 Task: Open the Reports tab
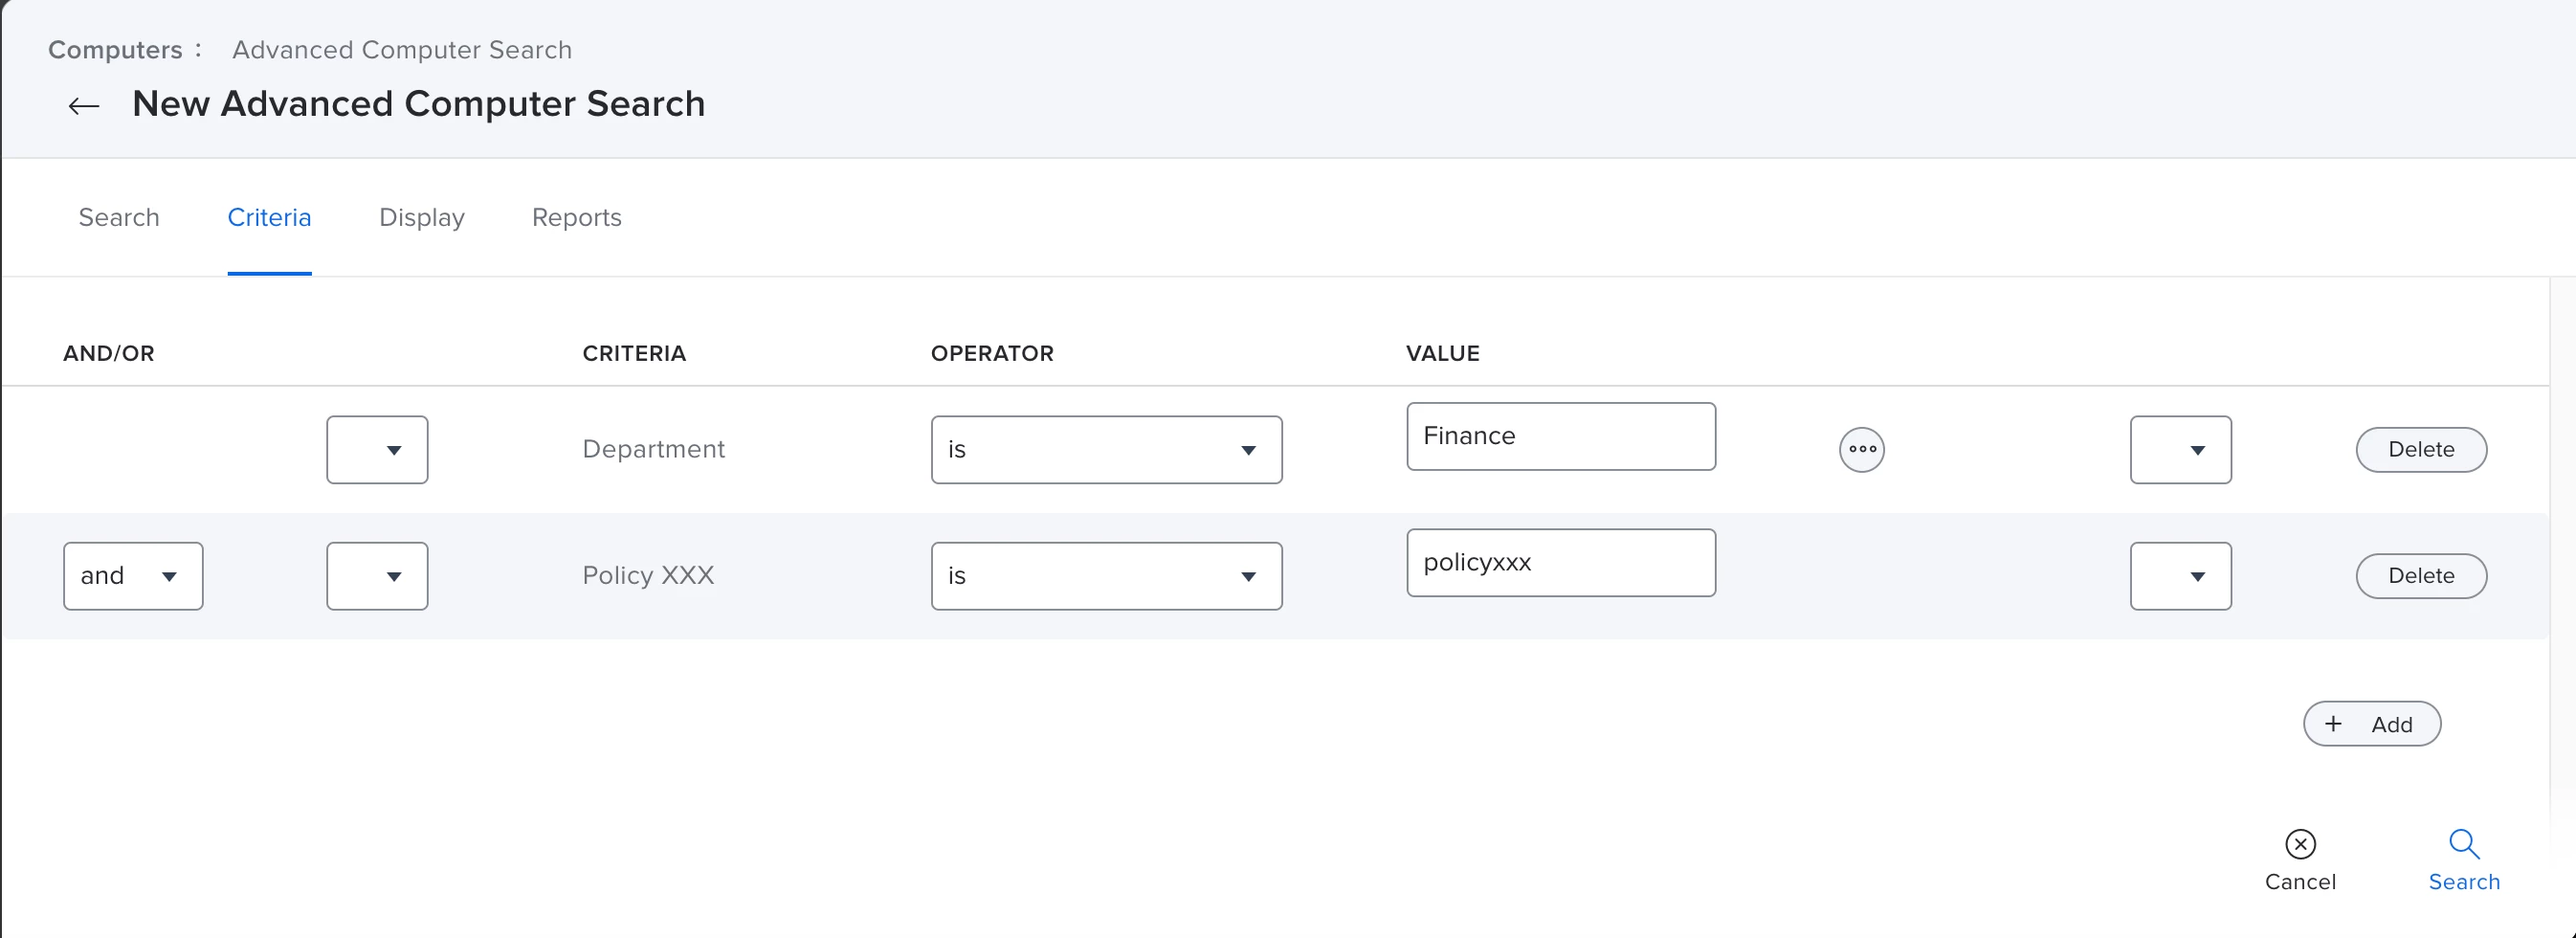[577, 218]
